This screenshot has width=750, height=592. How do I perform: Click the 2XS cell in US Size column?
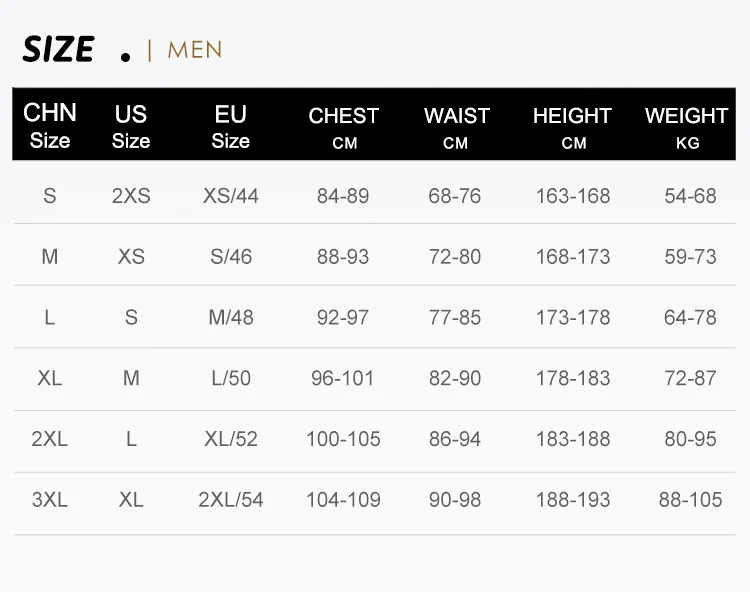point(131,196)
